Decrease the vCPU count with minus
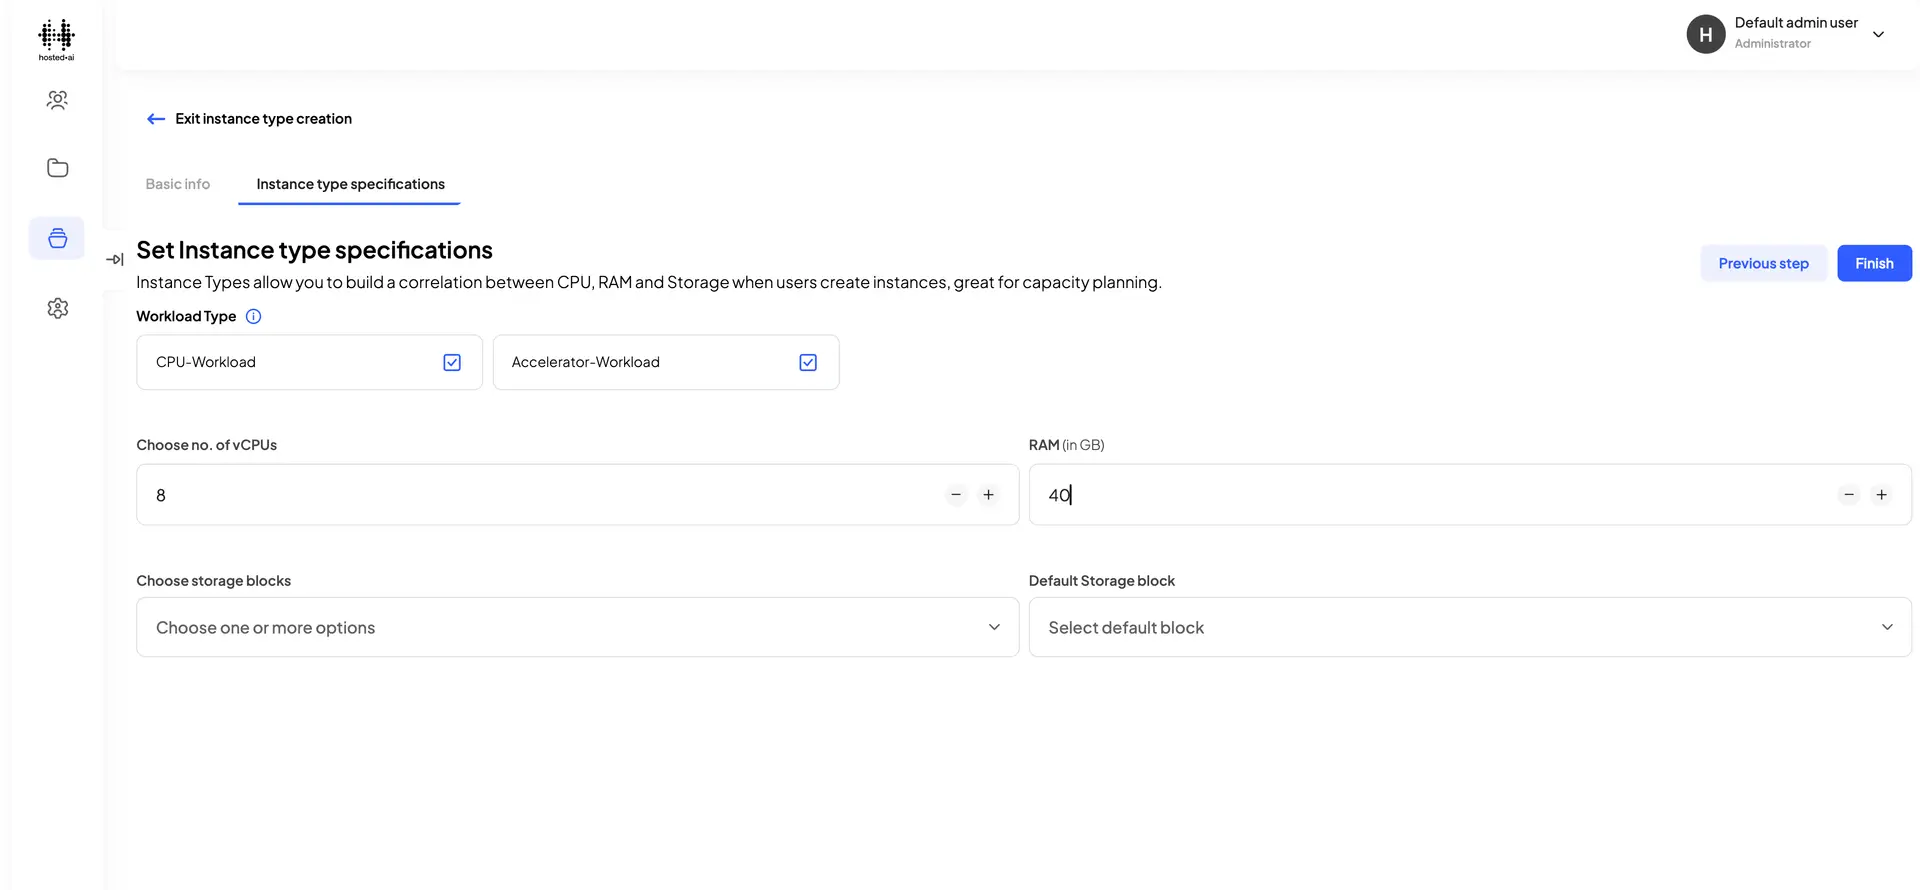Screen dimensions: 1920x890 pos(956,495)
